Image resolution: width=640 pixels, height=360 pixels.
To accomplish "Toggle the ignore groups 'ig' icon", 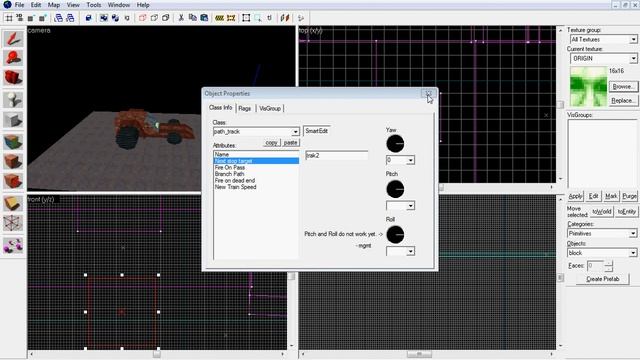I will [127, 18].
